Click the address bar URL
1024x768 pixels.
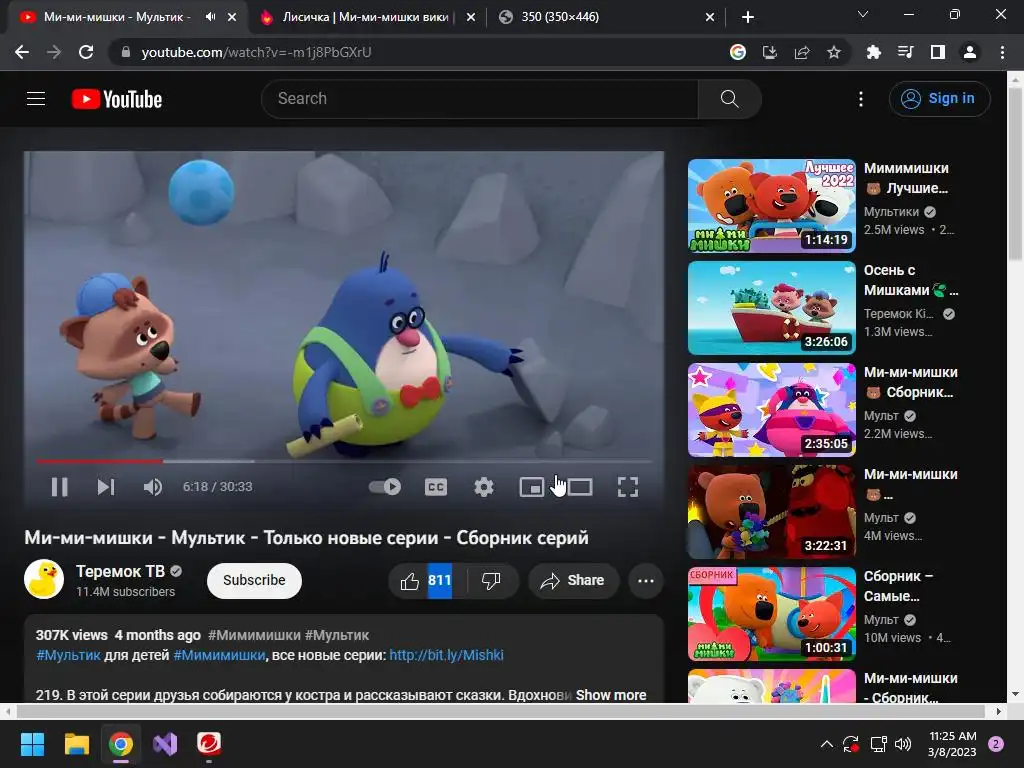[x=257, y=52]
